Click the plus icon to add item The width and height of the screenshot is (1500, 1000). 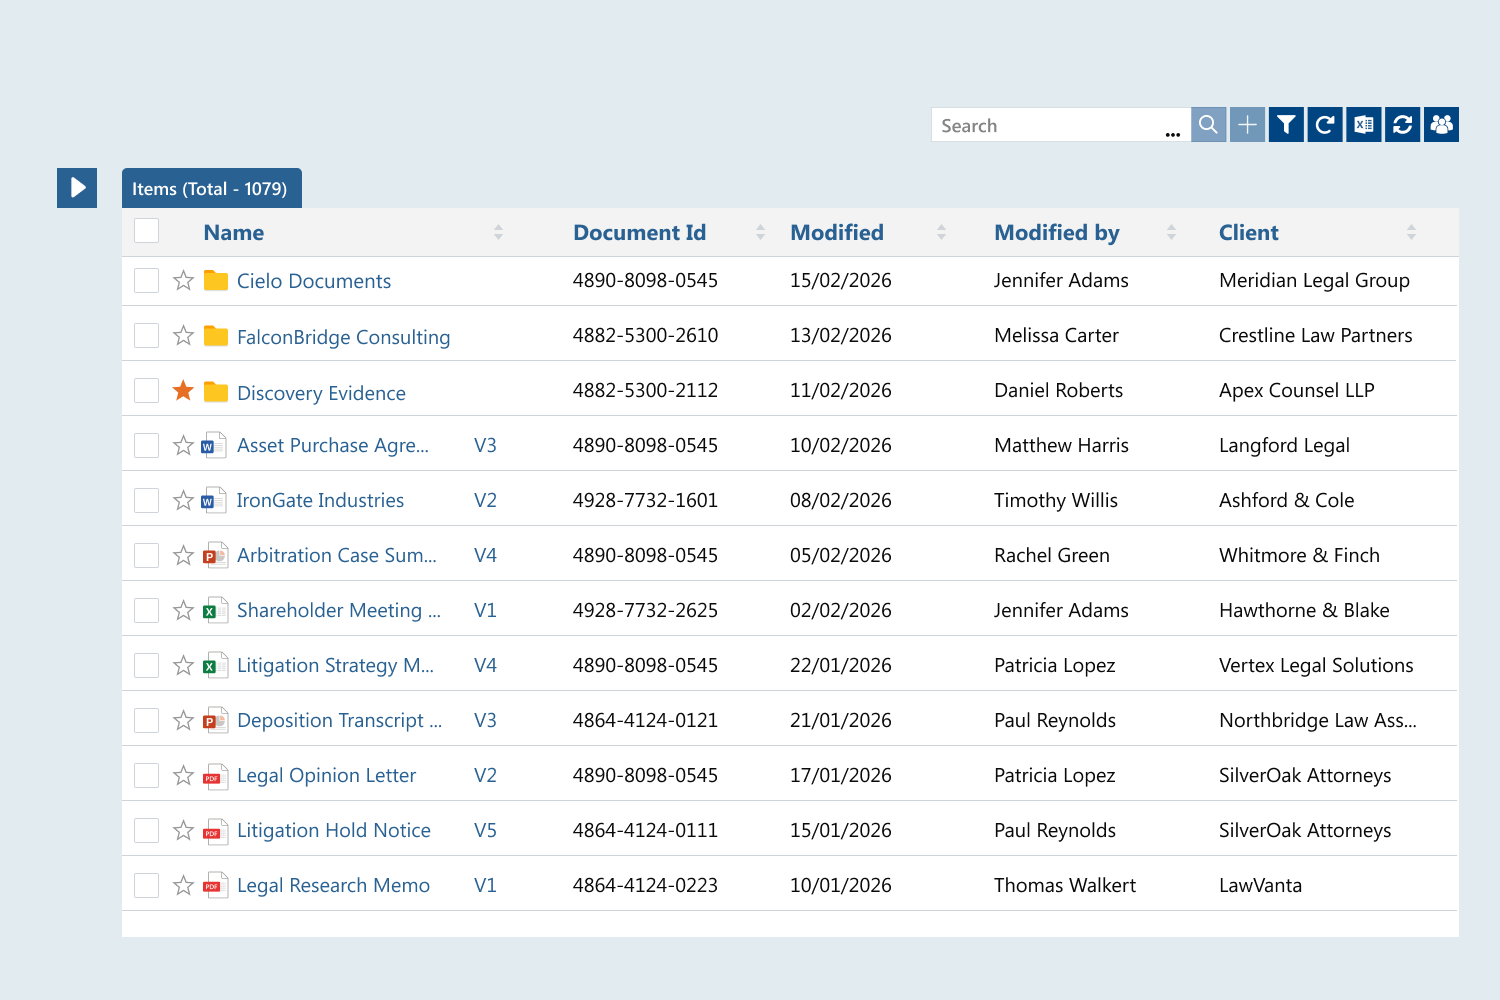coord(1247,125)
